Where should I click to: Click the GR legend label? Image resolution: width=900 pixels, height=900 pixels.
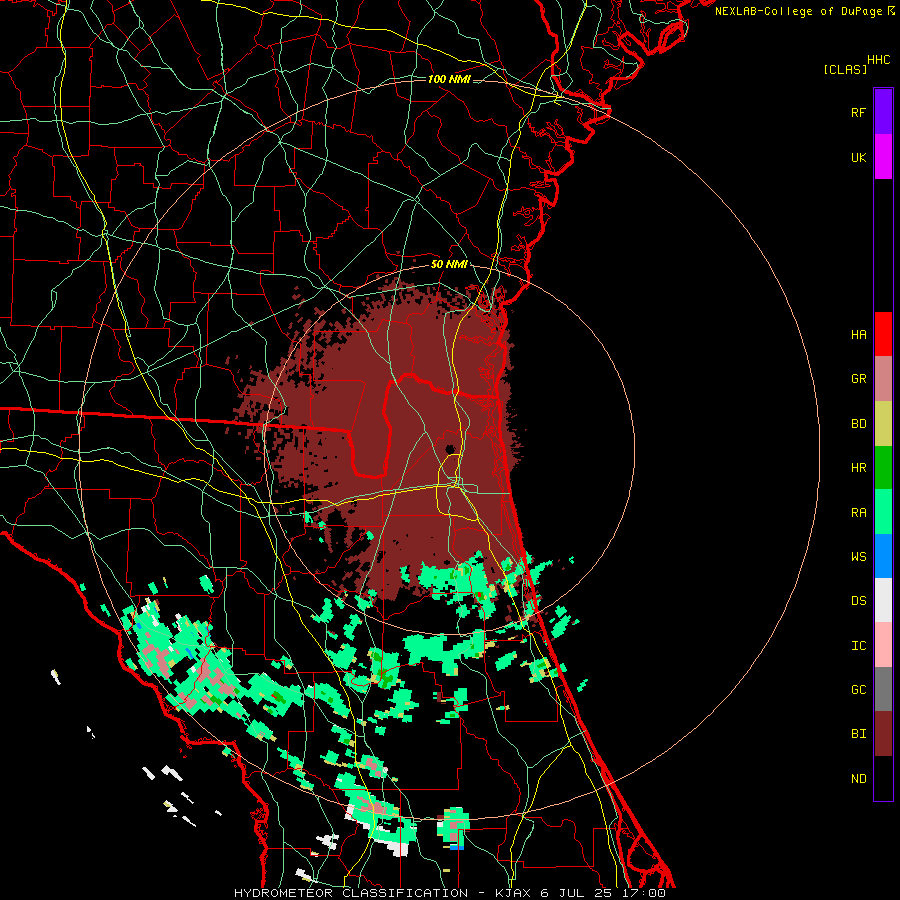pyautogui.click(x=858, y=379)
